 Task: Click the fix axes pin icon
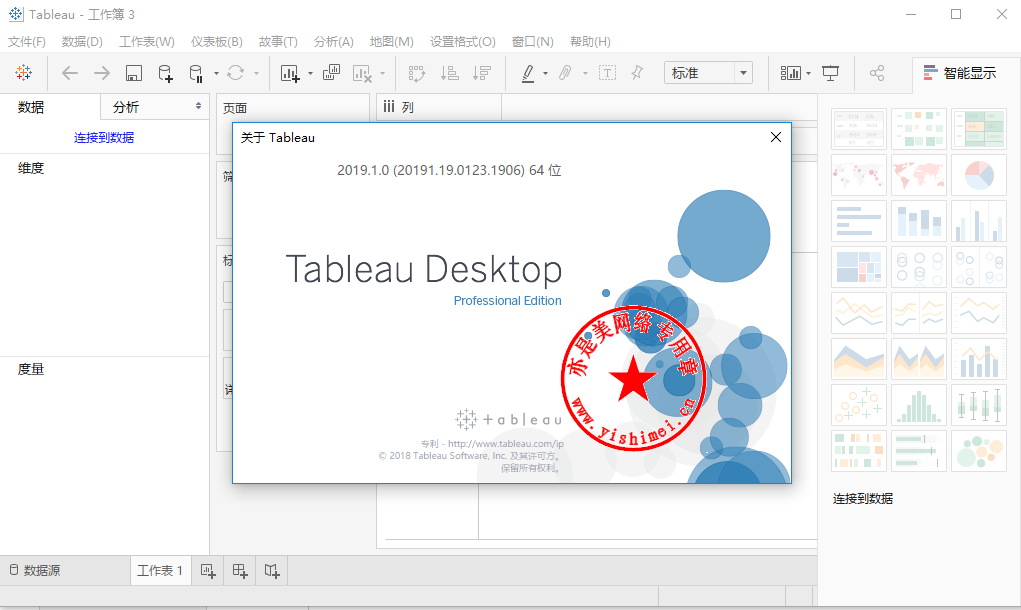637,72
